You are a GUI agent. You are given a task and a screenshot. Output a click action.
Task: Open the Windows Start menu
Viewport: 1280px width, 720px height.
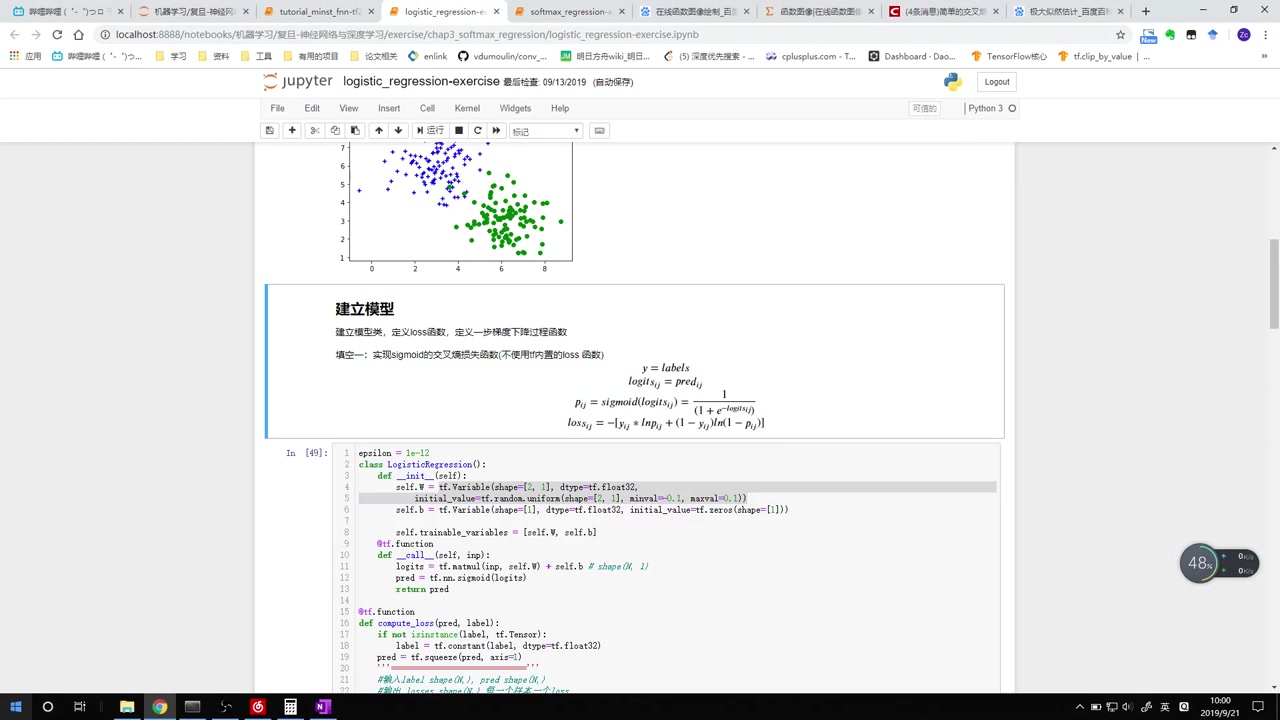[16, 706]
